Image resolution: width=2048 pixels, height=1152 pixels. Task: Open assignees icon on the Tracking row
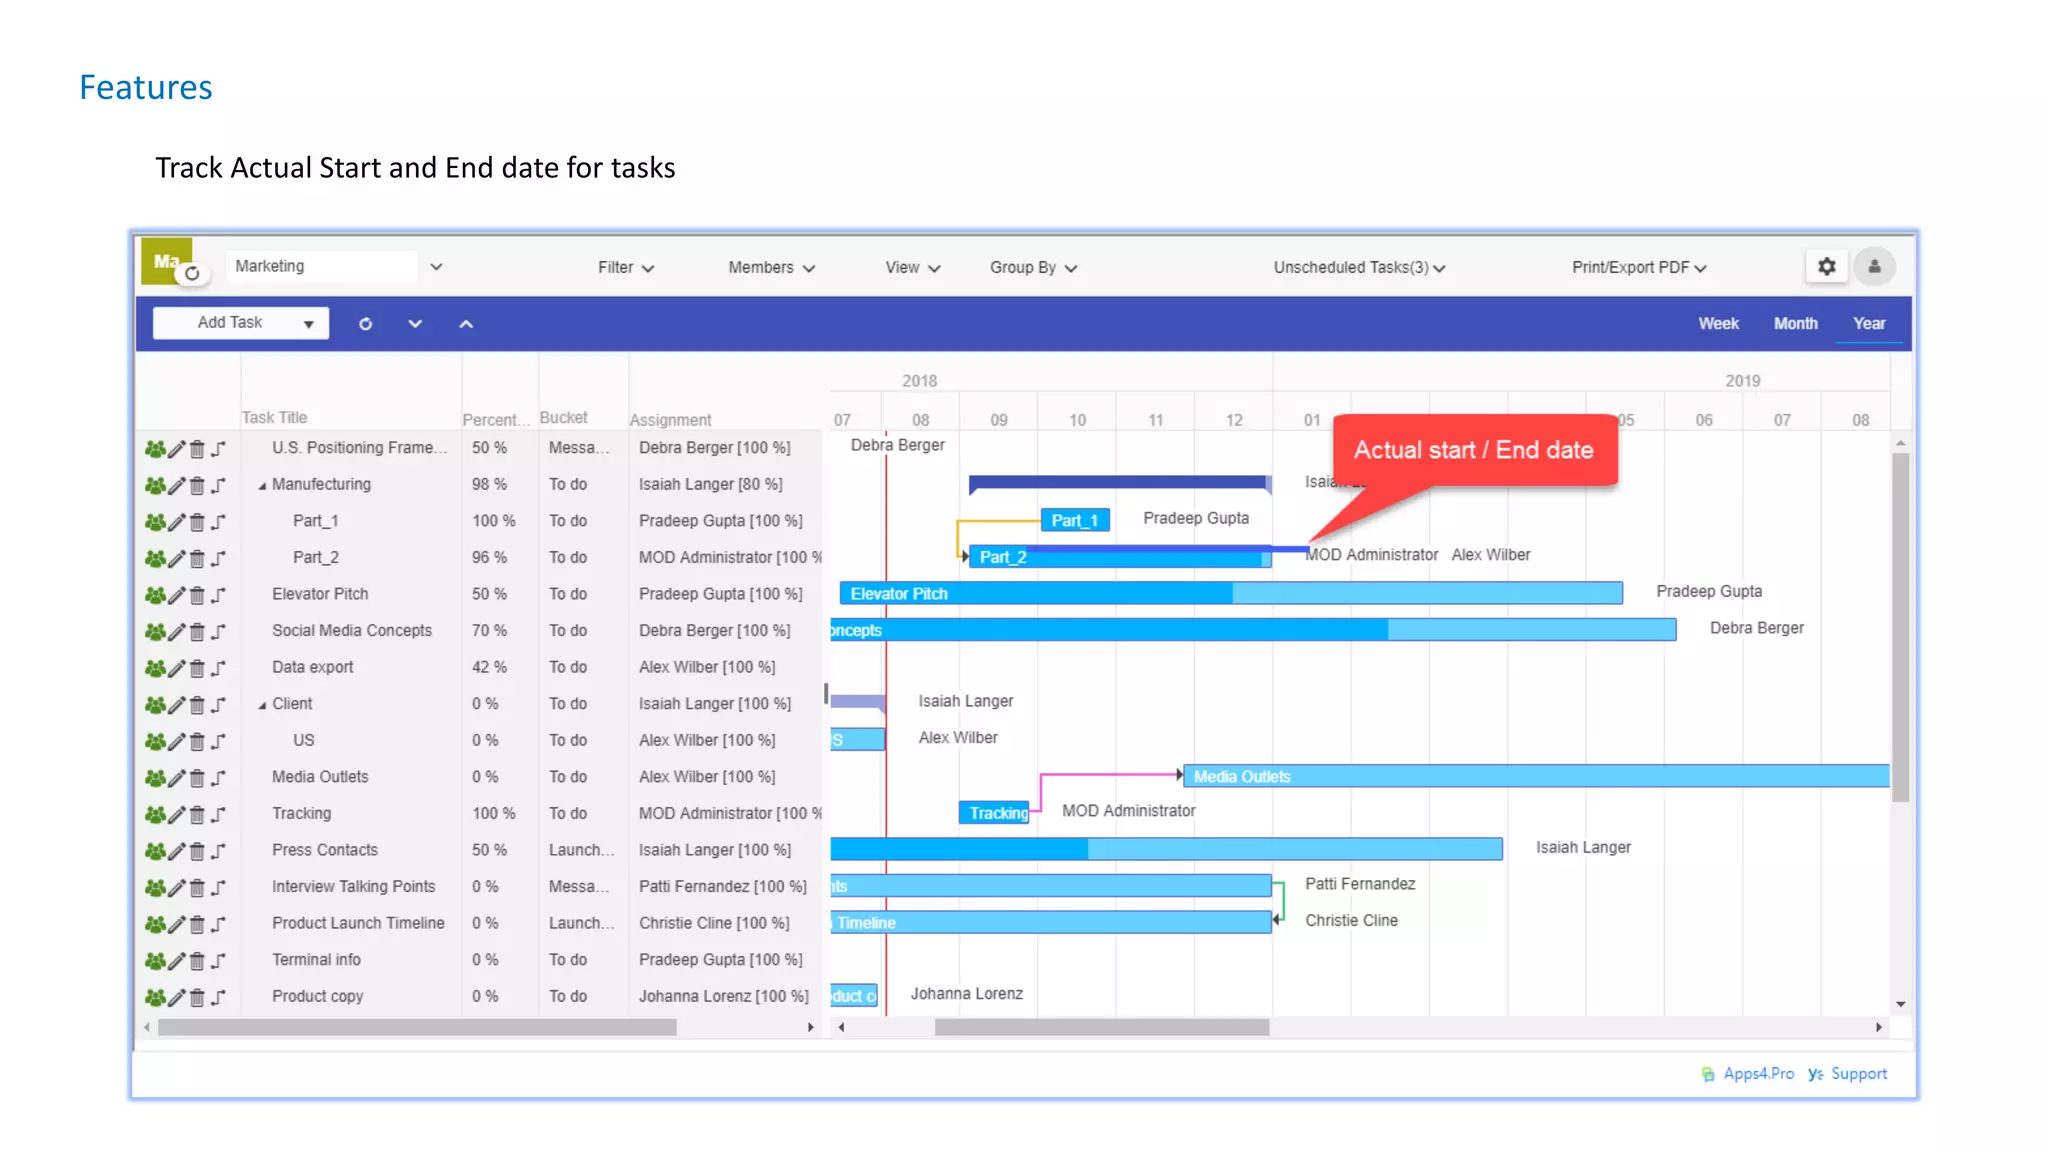155,815
